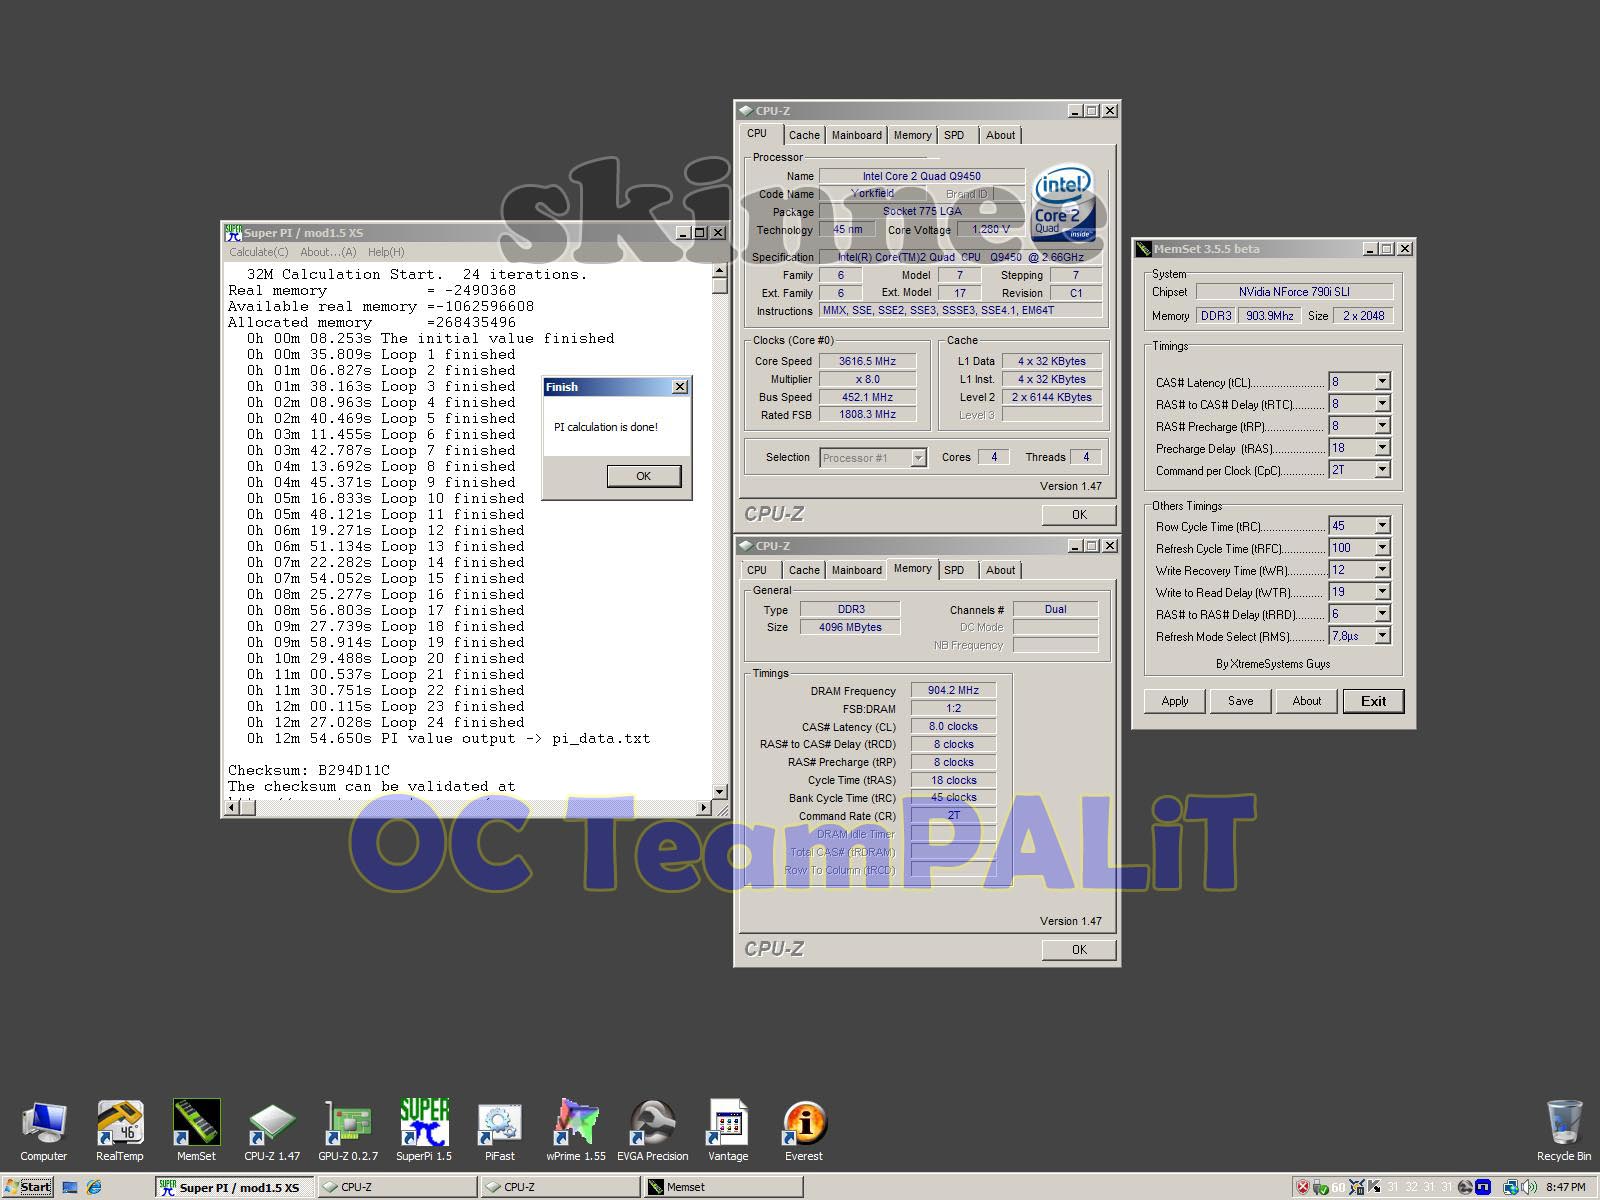The width and height of the screenshot is (1600, 1200).
Task: Click OK in the Finish dialog
Action: click(x=643, y=476)
